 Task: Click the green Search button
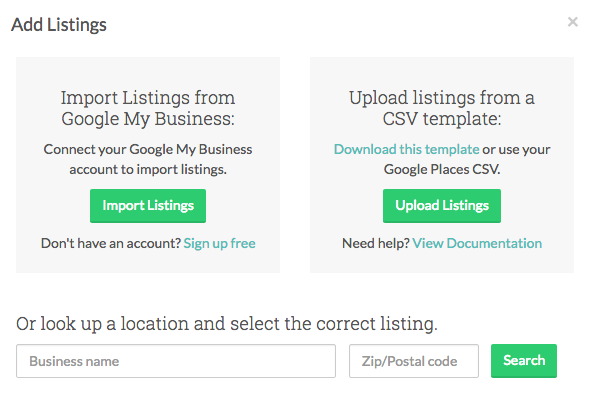click(524, 360)
